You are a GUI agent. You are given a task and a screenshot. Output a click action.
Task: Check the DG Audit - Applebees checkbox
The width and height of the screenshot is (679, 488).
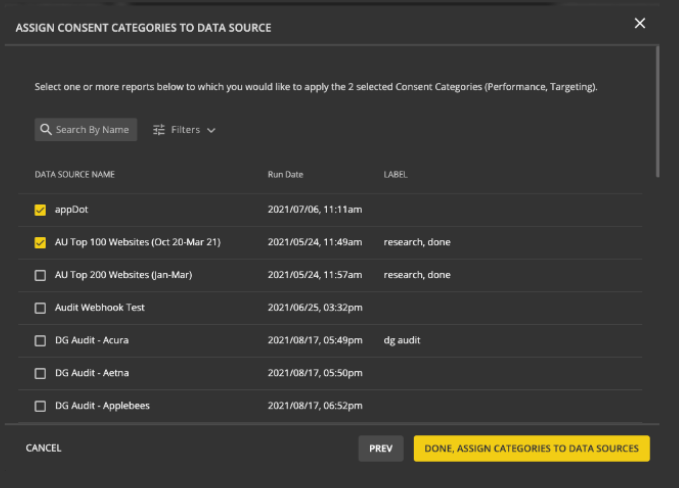[x=40, y=406]
